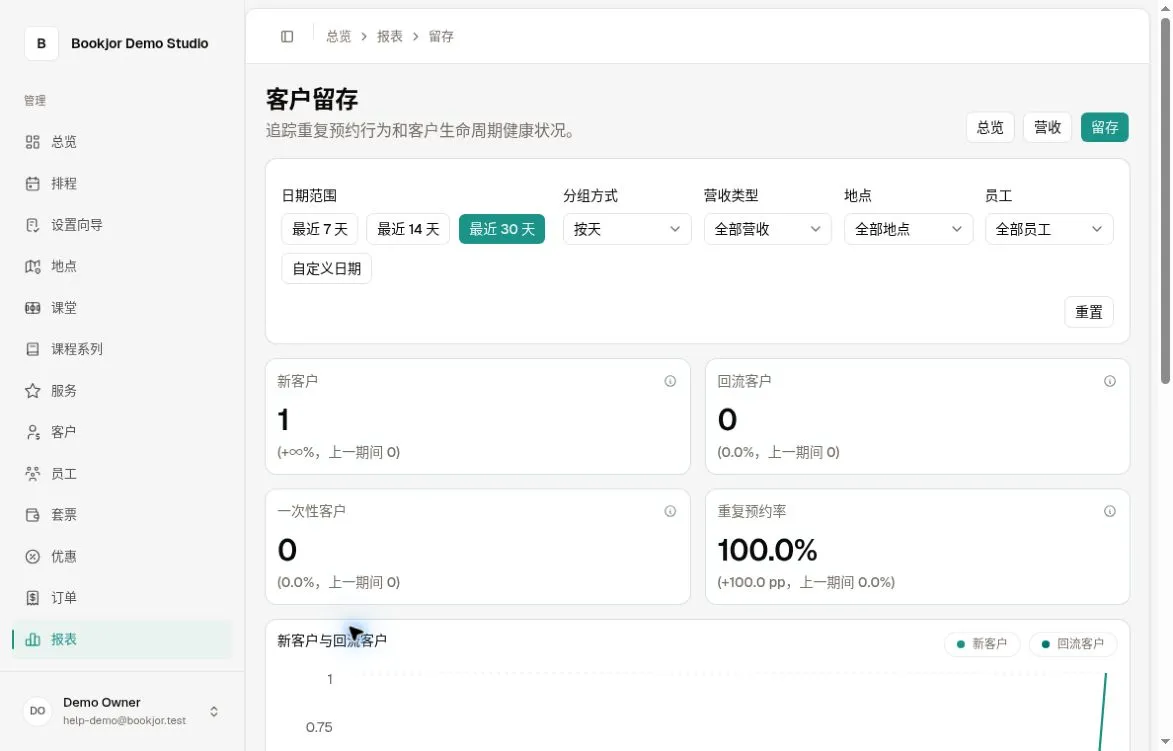Click the 客户 person icon in sidebar
1173x751 pixels.
(32, 432)
